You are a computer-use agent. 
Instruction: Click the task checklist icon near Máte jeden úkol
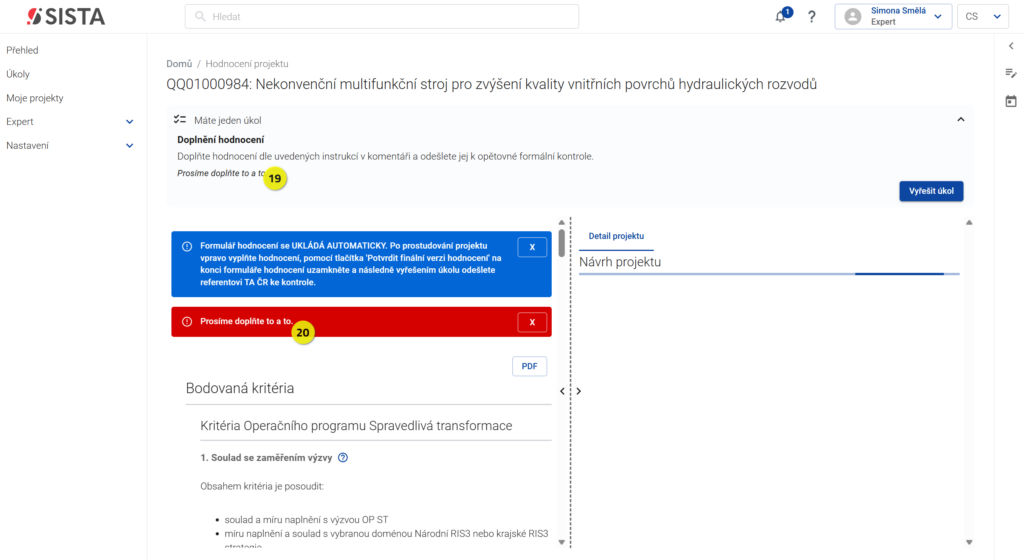pos(180,119)
